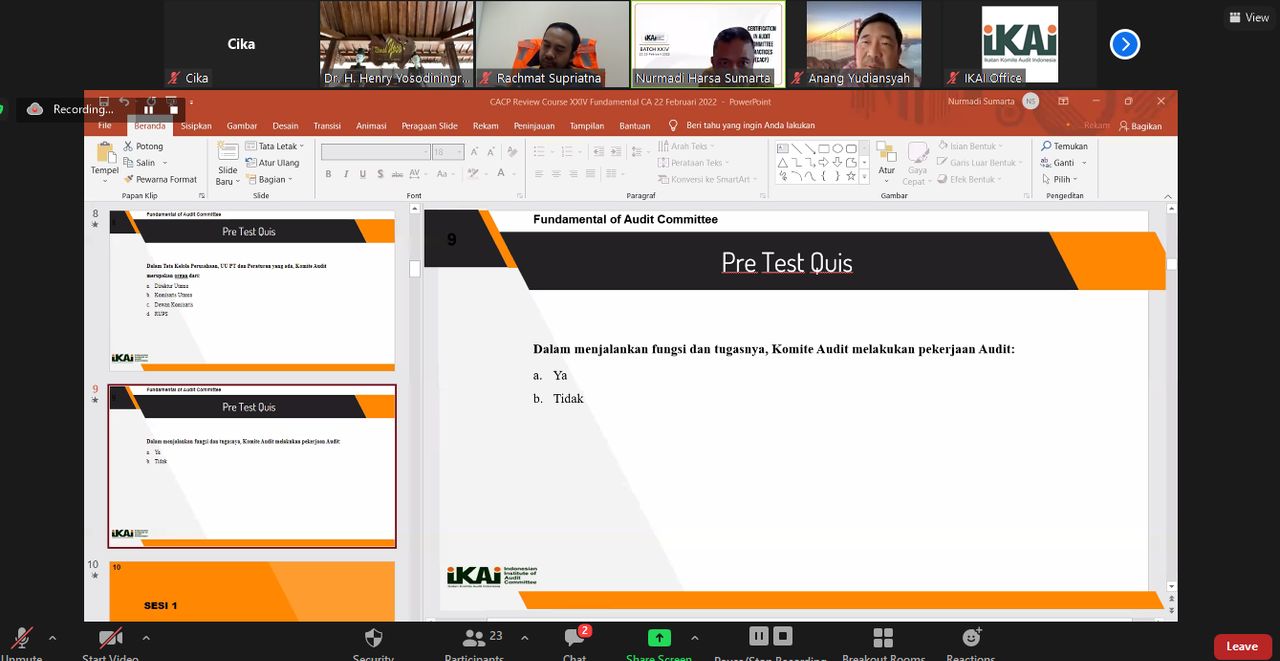Open Bagian section dropdown
Image resolution: width=1280 pixels, height=661 pixels.
(270, 179)
